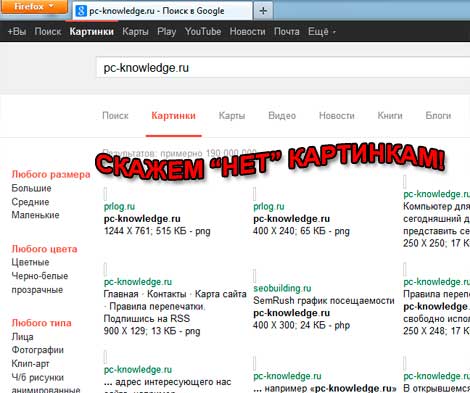Open Почта in the black Google bar
Screen dimensions: 470x393
tap(287, 32)
